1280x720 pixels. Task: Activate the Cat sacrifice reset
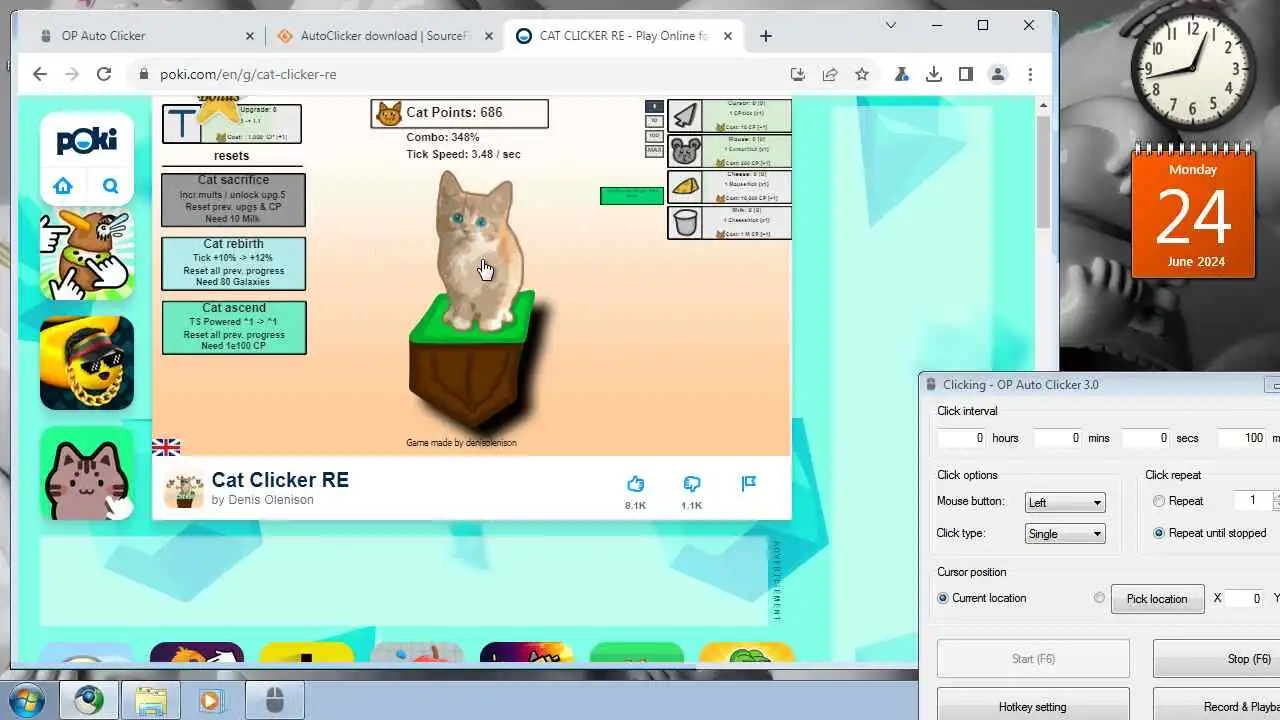(233, 200)
